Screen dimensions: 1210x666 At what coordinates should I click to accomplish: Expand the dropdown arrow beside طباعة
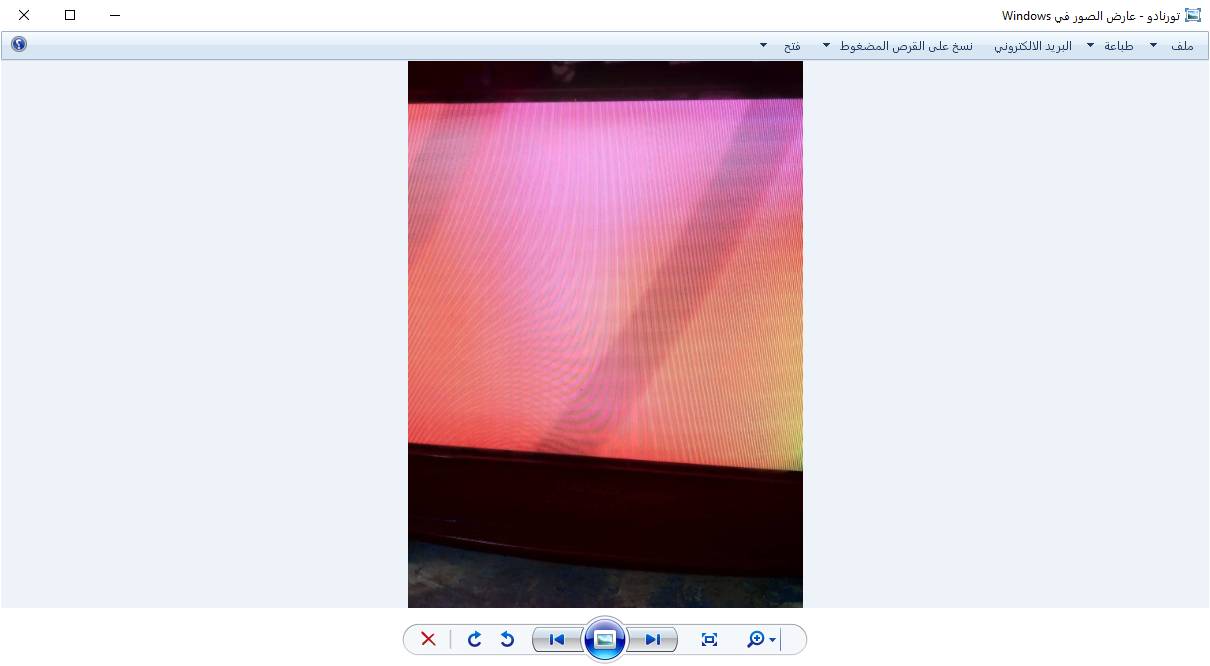[1090, 45]
